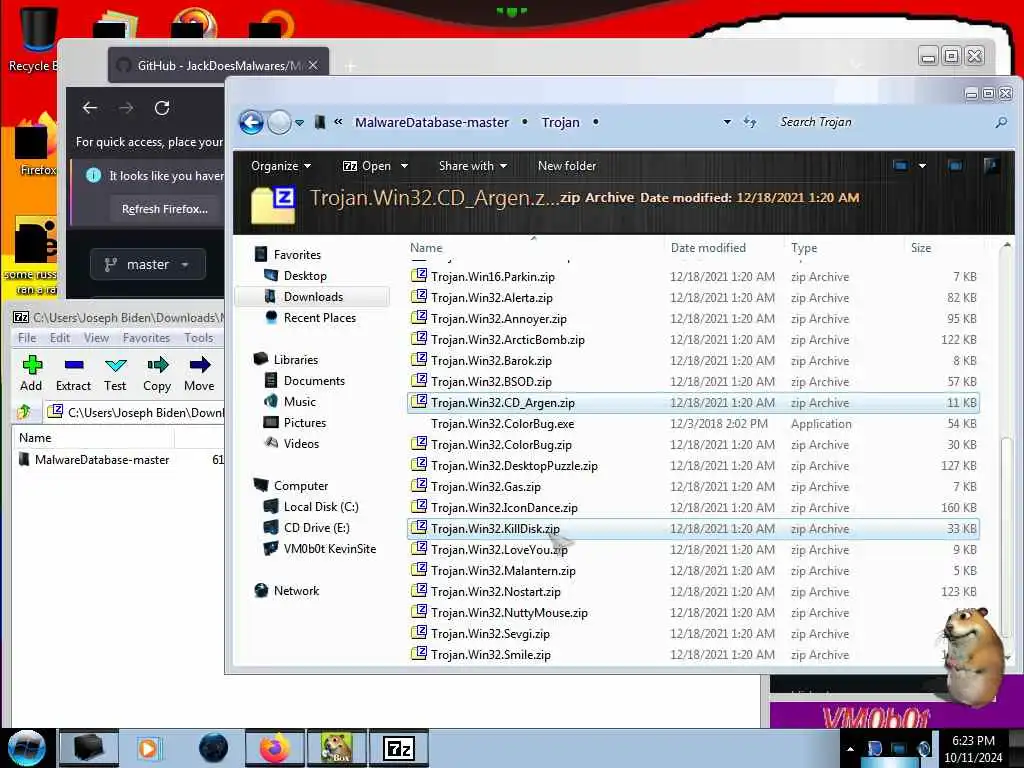Open a new Firefox tab with plus
The height and width of the screenshot is (768, 1024).
point(350,66)
